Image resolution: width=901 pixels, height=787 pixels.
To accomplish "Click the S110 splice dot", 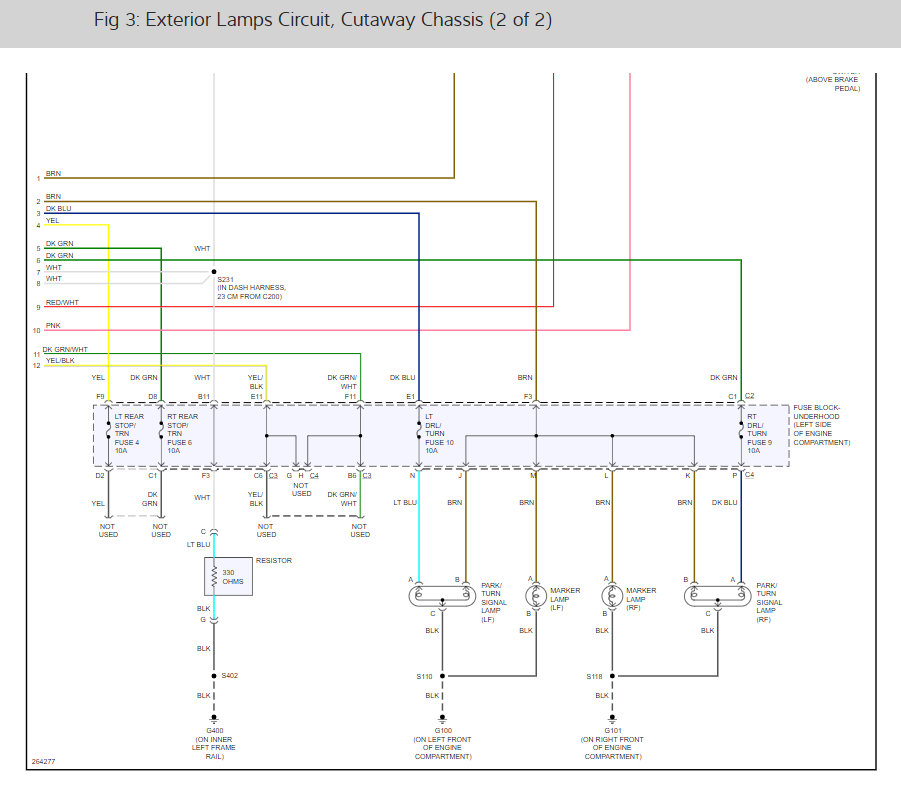I will [x=442, y=676].
